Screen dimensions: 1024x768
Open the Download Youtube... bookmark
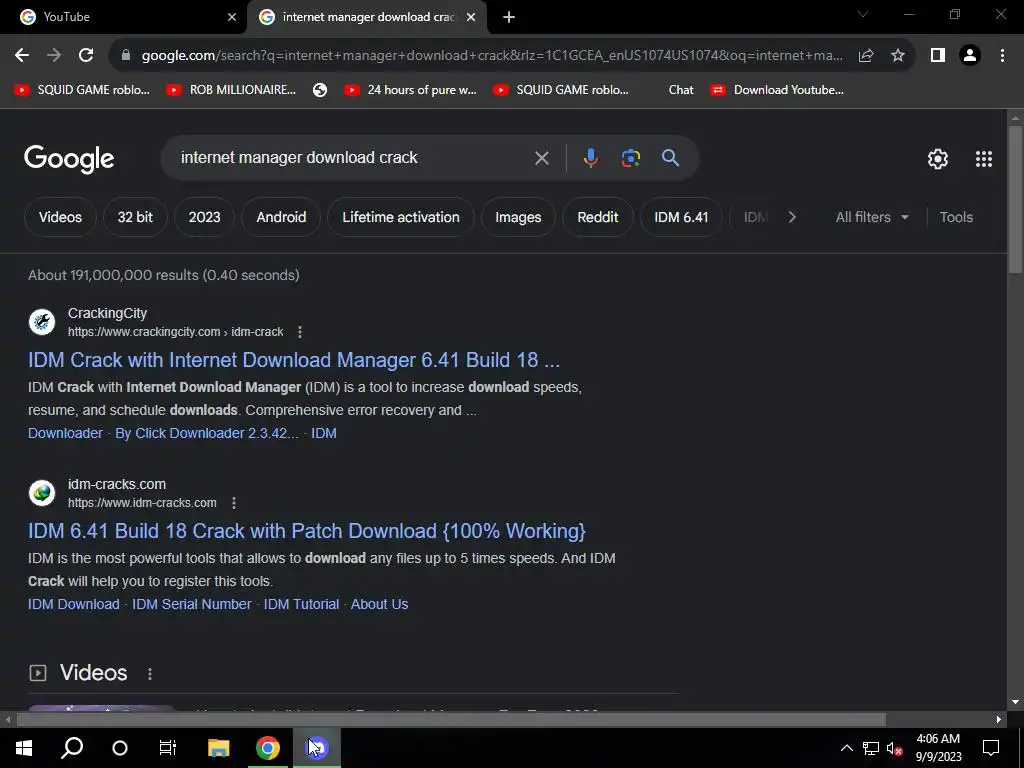click(778, 90)
